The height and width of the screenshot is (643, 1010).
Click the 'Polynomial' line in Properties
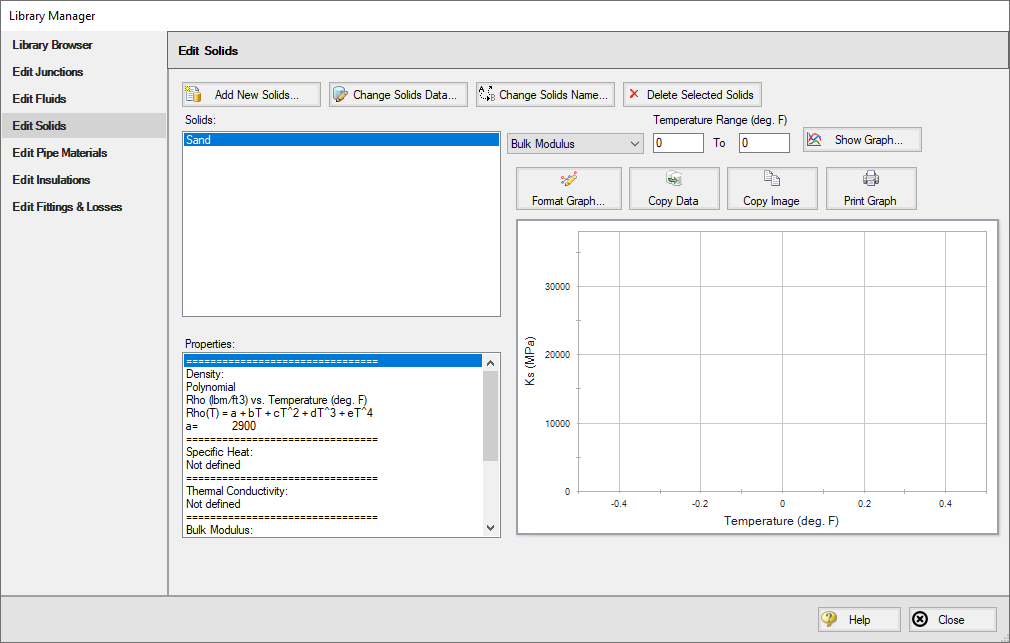(x=211, y=387)
